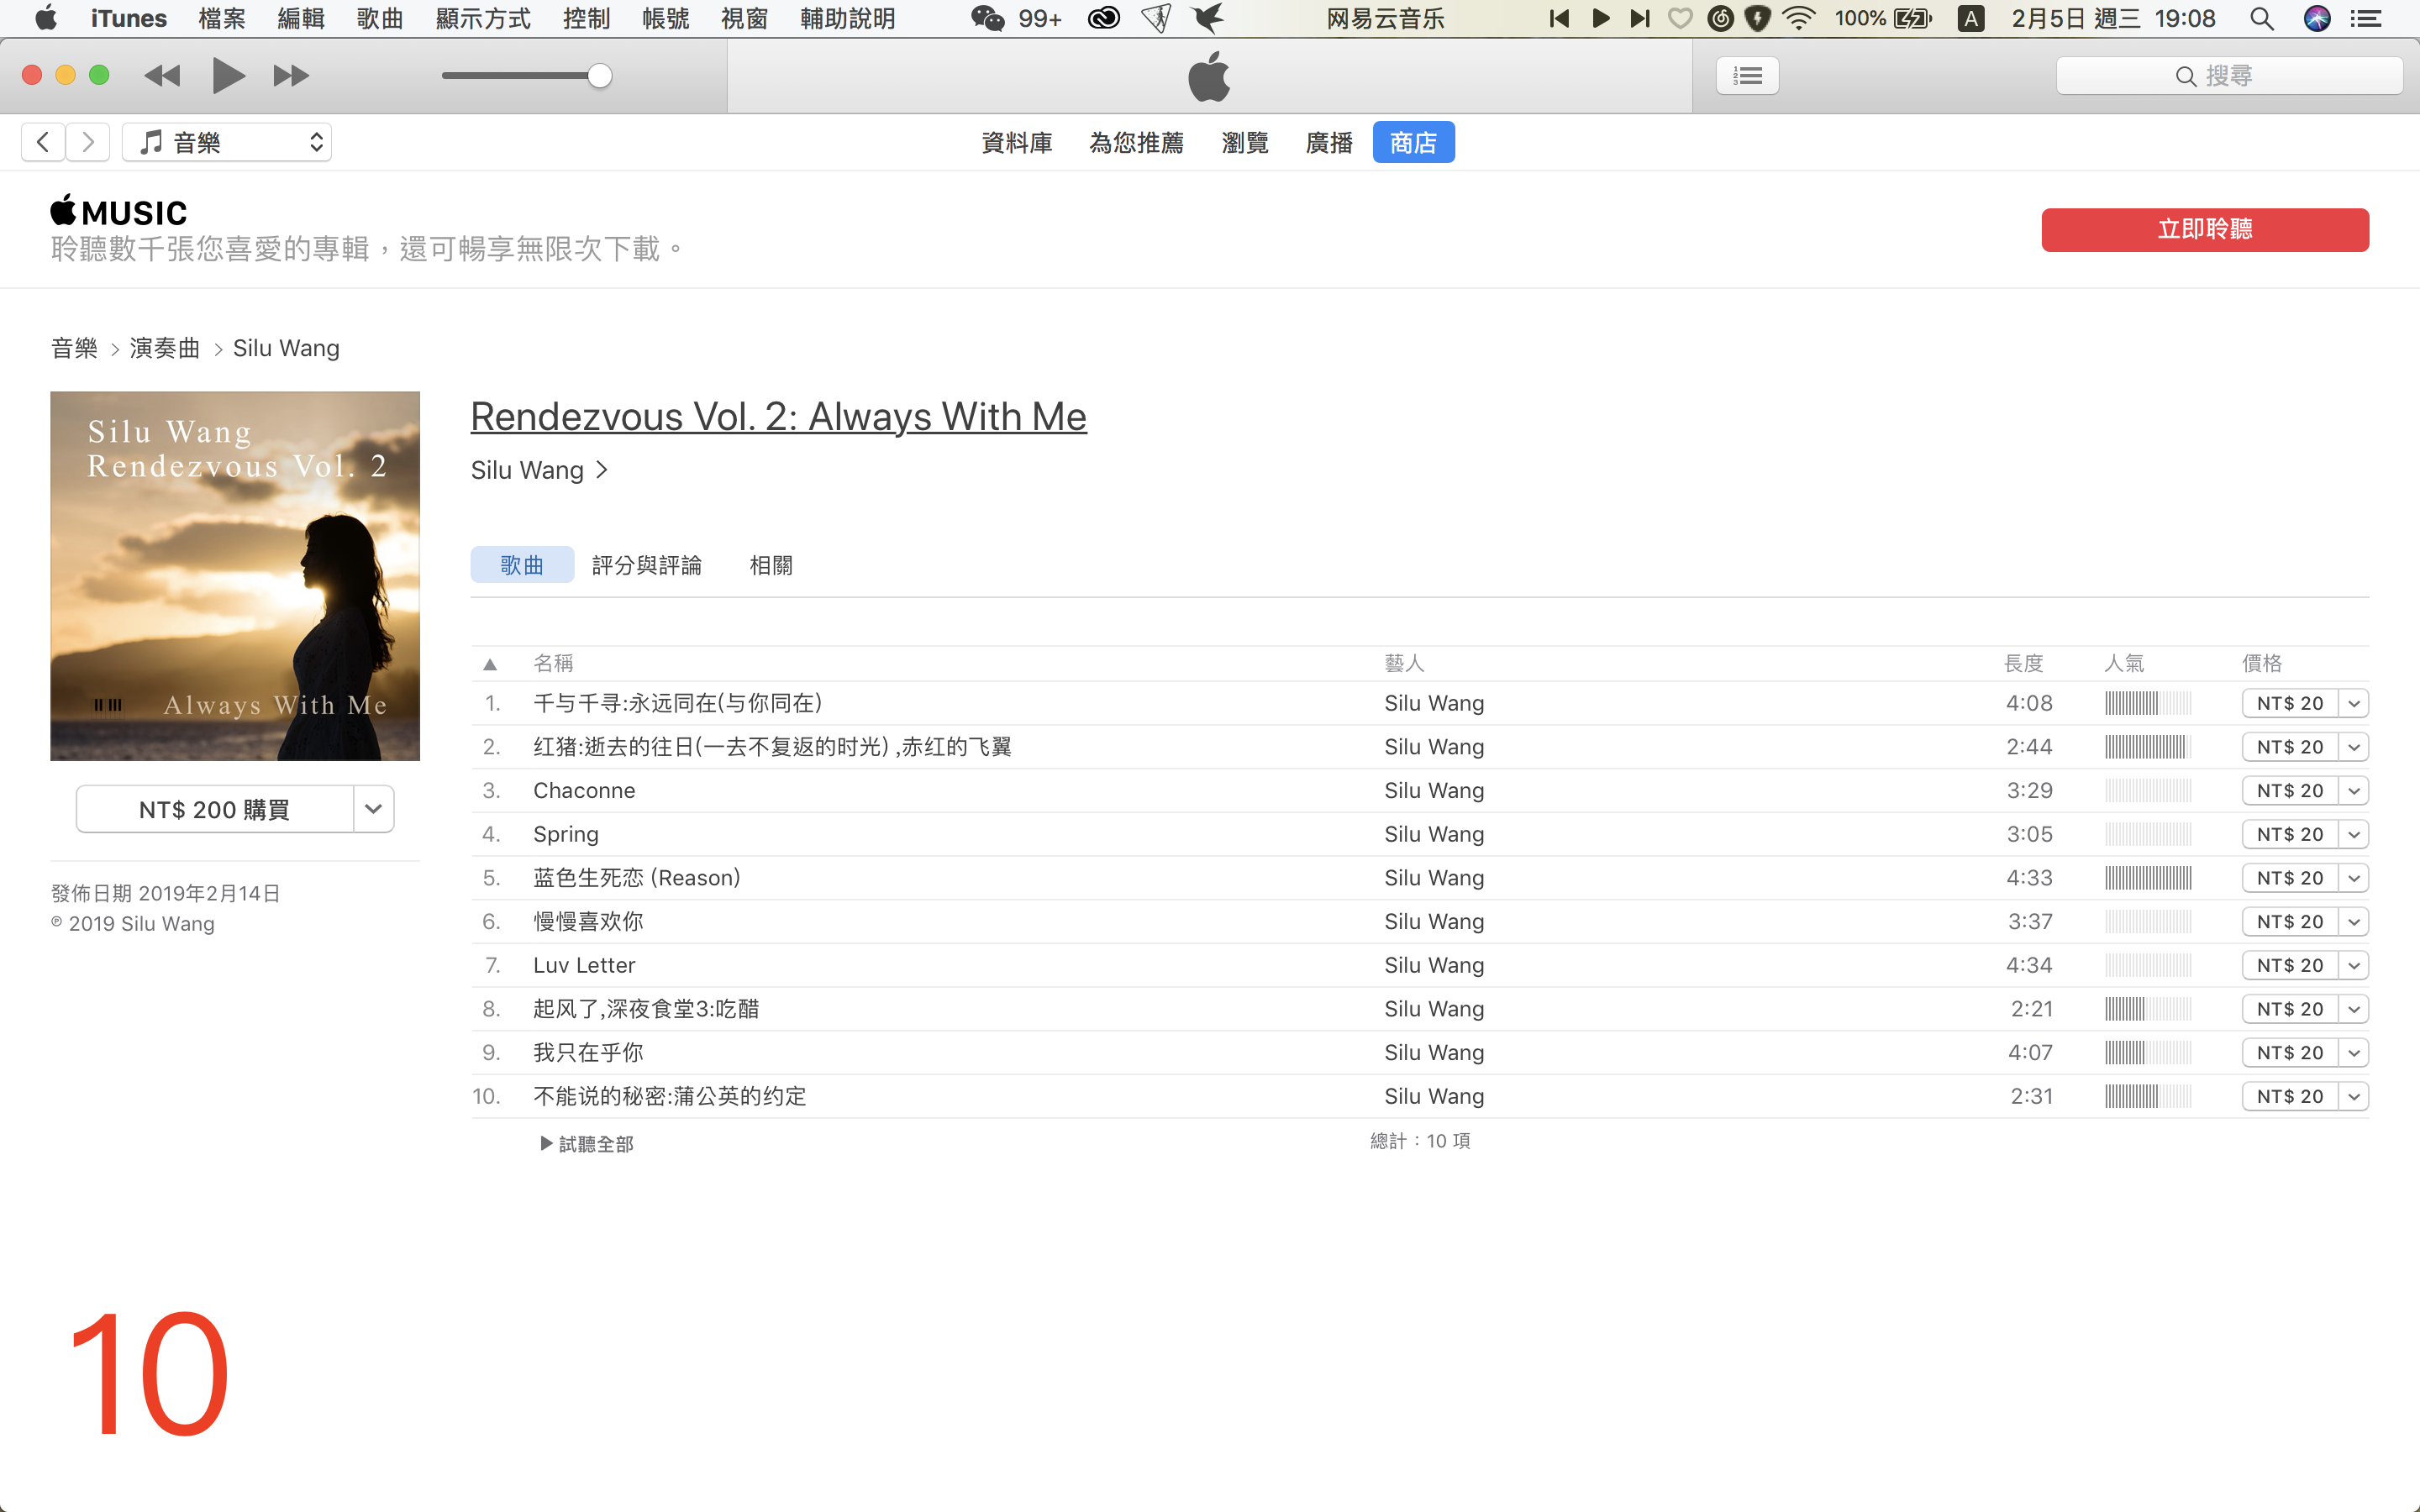2420x1512 pixels.
Task: Buy track 千与千寻:永远同在 for NT$ 20
Action: pyautogui.click(x=2289, y=703)
